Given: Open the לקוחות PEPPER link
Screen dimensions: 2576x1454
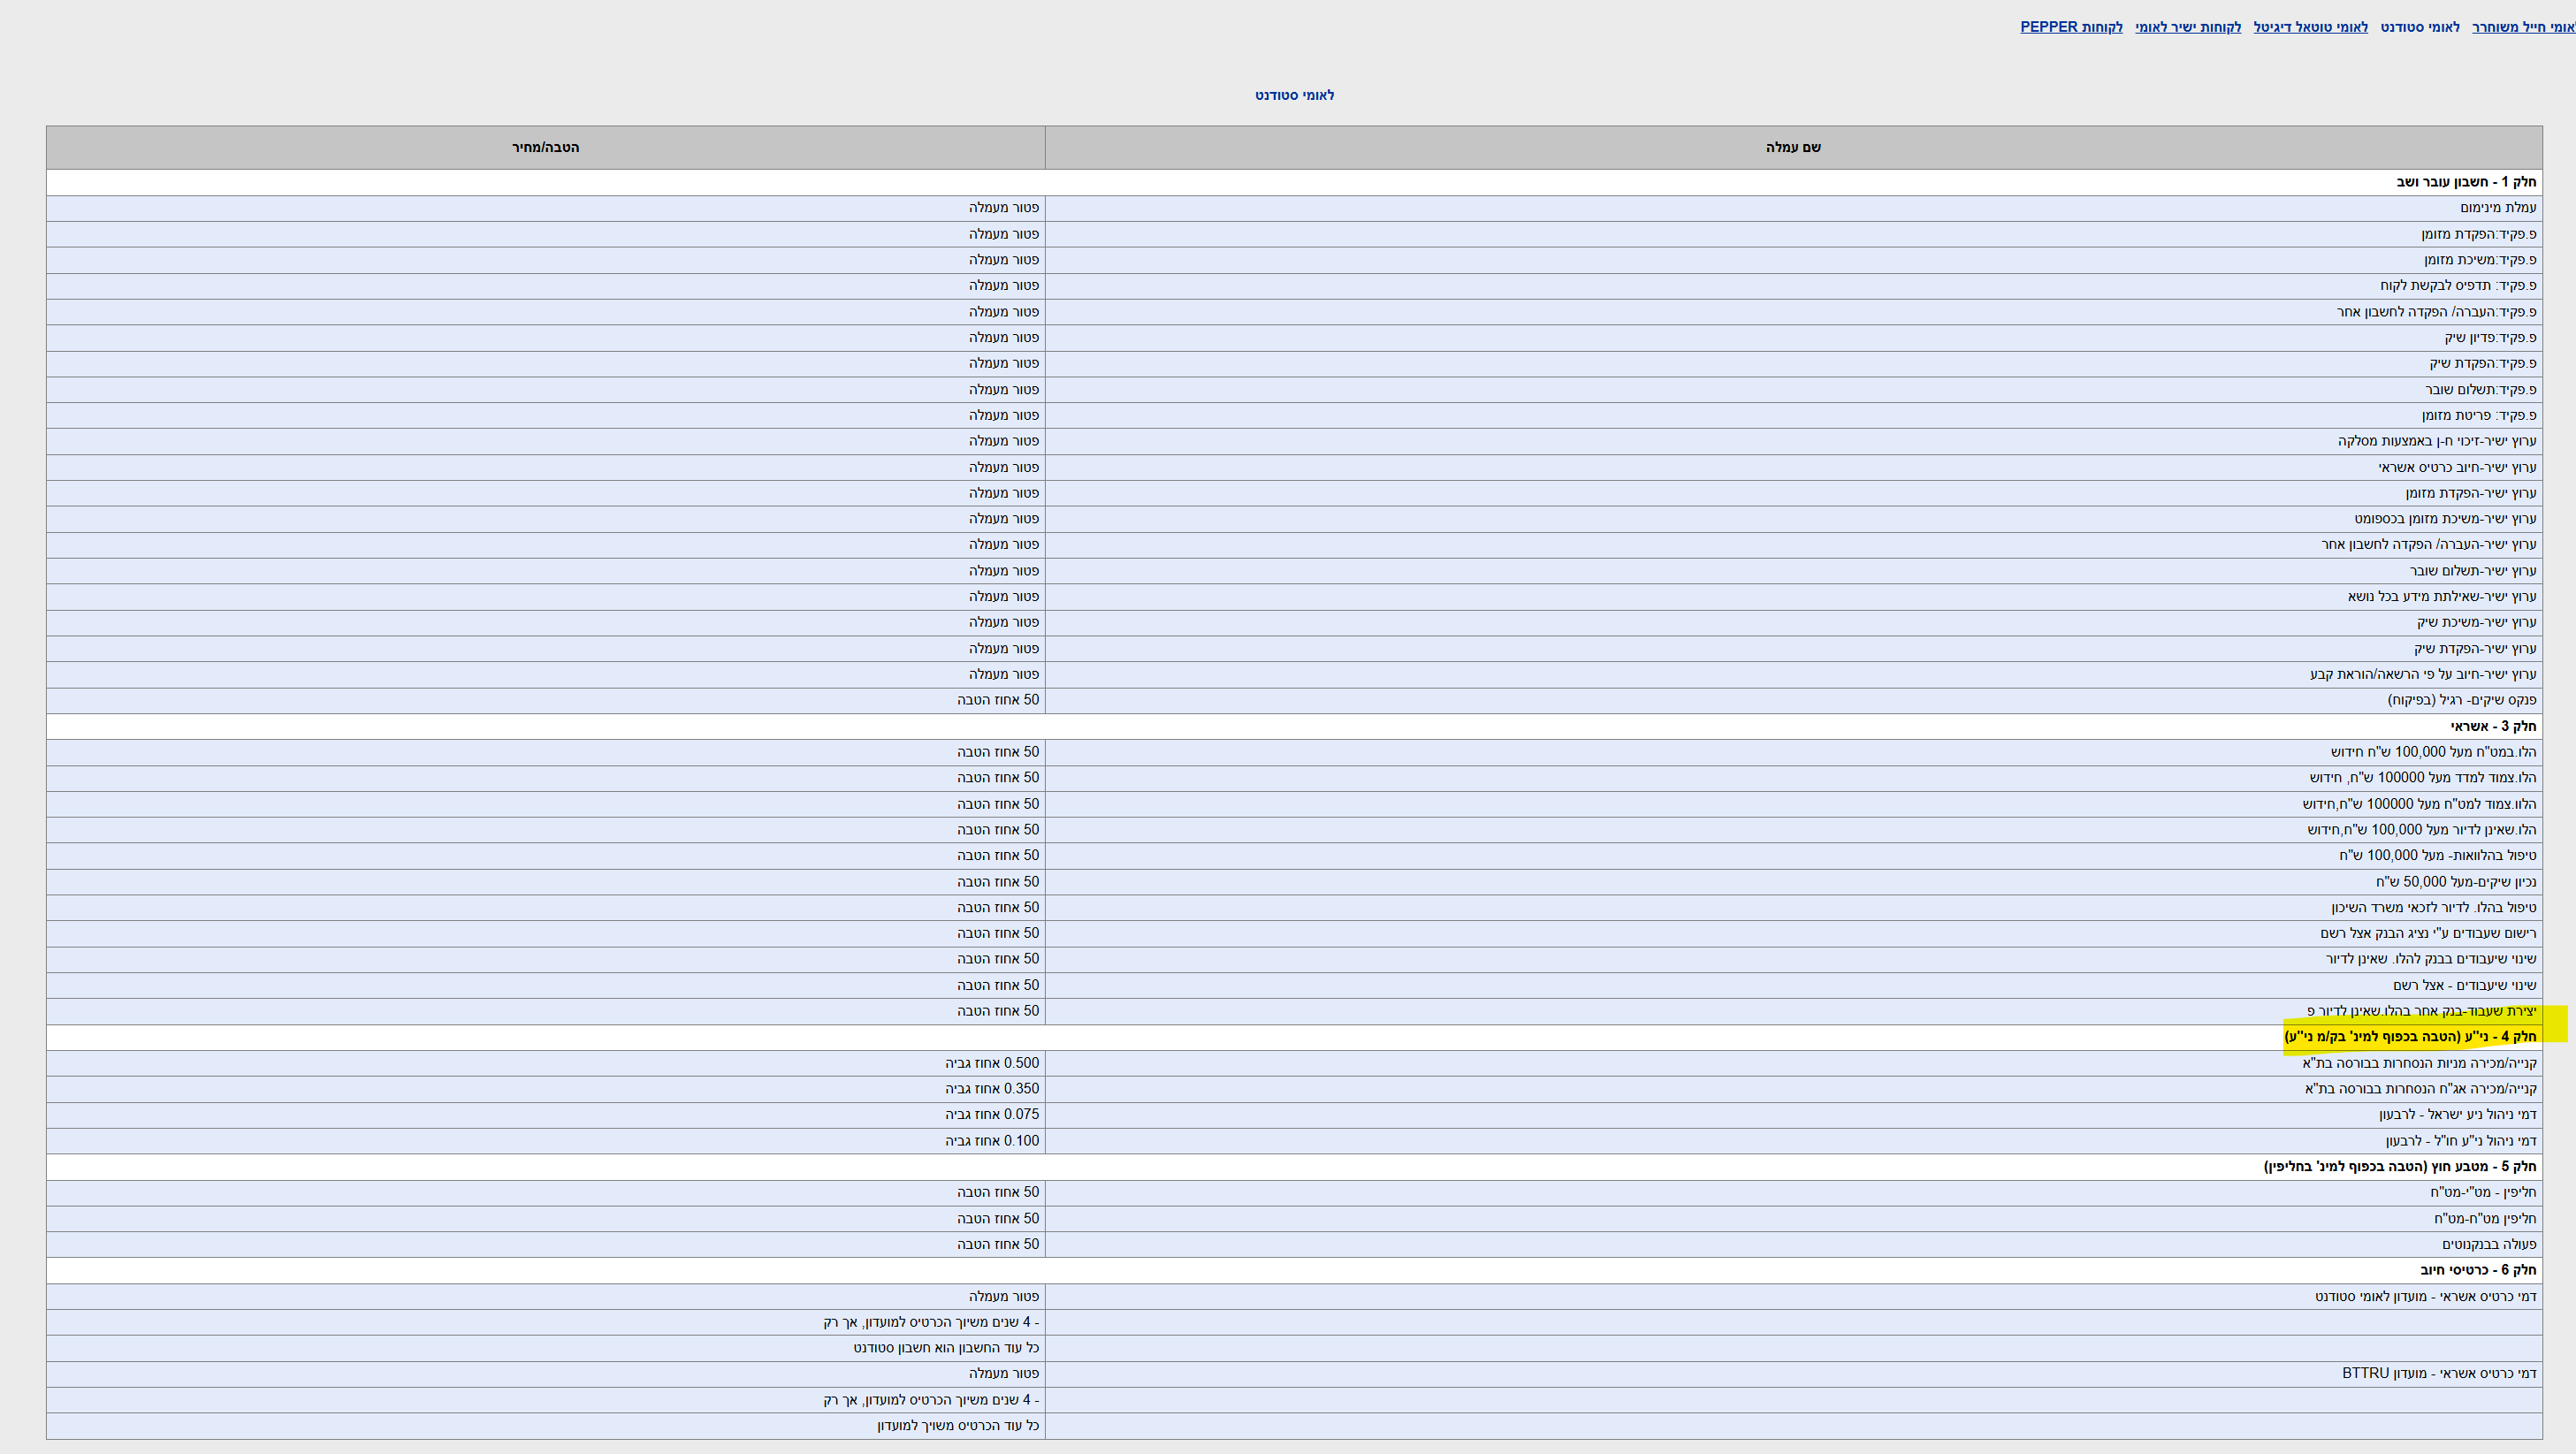Looking at the screenshot, I should pos(2071,27).
